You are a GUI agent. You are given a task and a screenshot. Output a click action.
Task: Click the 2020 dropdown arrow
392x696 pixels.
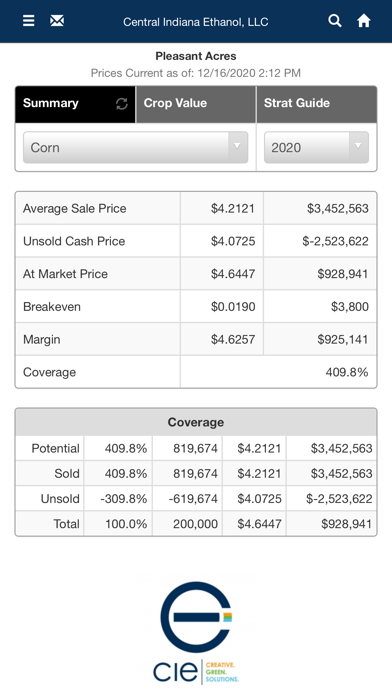point(358,147)
